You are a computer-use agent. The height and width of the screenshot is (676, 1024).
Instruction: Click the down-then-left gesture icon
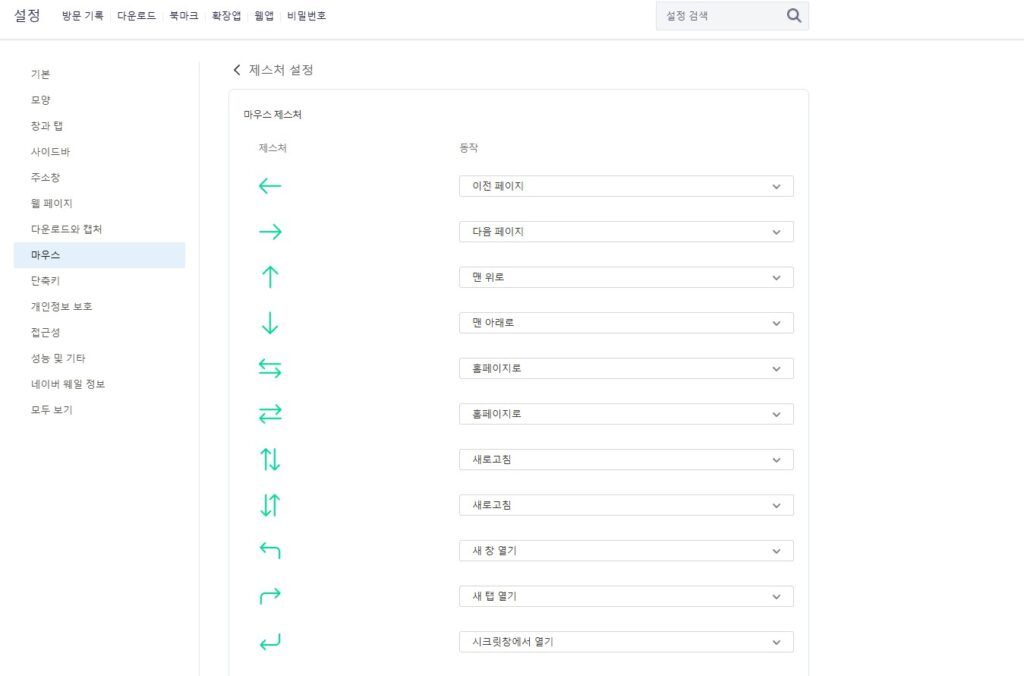pyautogui.click(x=270, y=642)
